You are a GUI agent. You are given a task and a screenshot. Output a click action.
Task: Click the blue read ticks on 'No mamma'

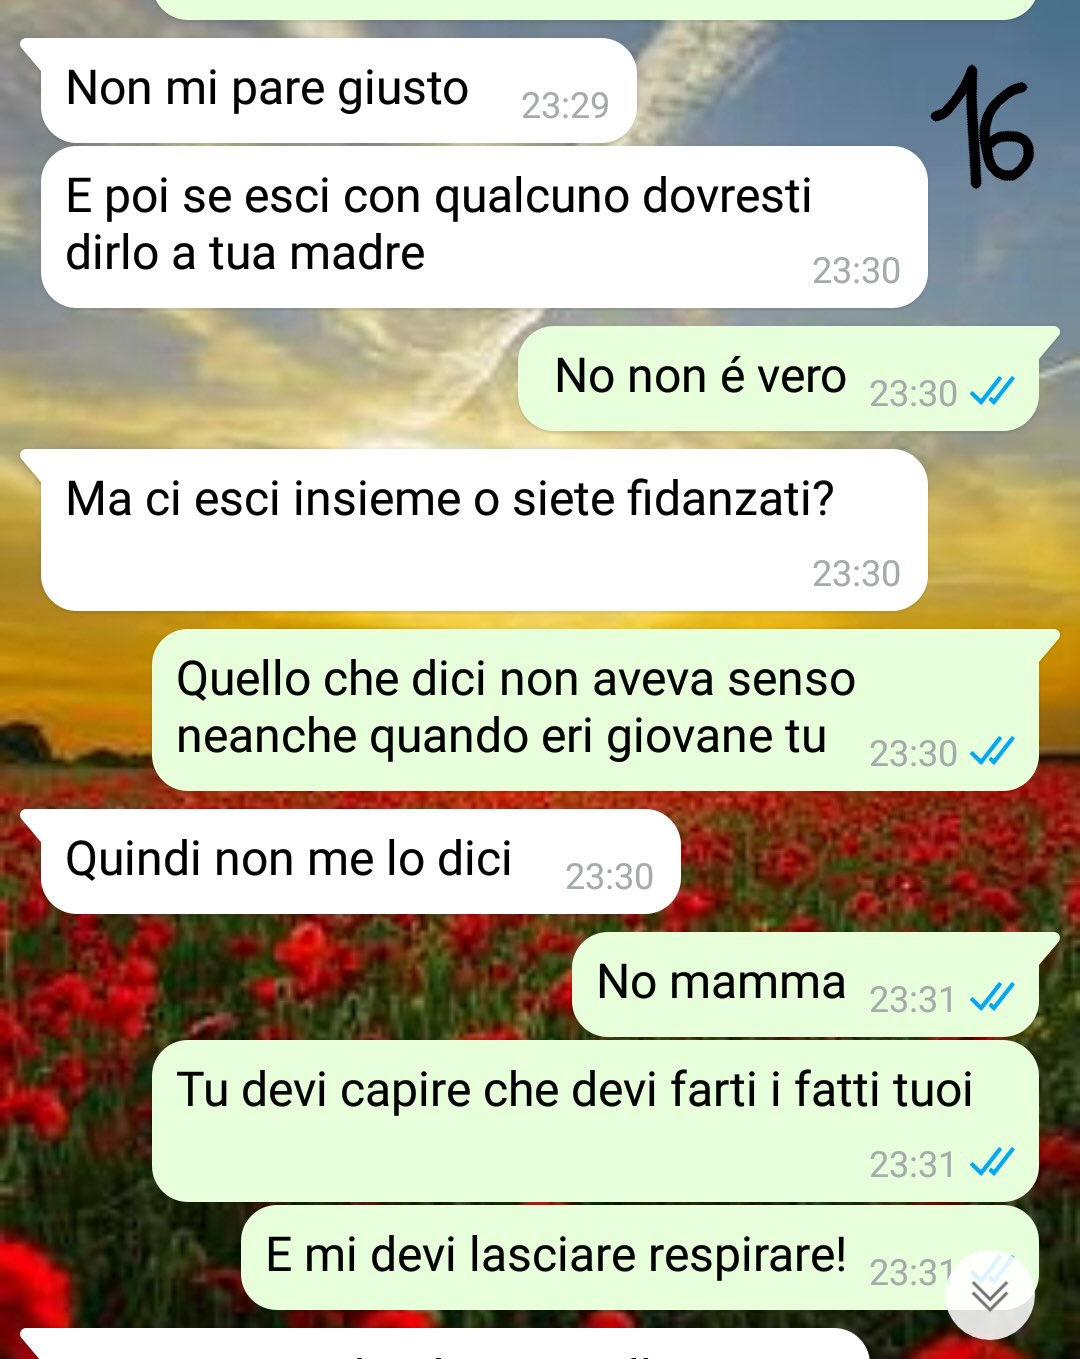pos(992,998)
